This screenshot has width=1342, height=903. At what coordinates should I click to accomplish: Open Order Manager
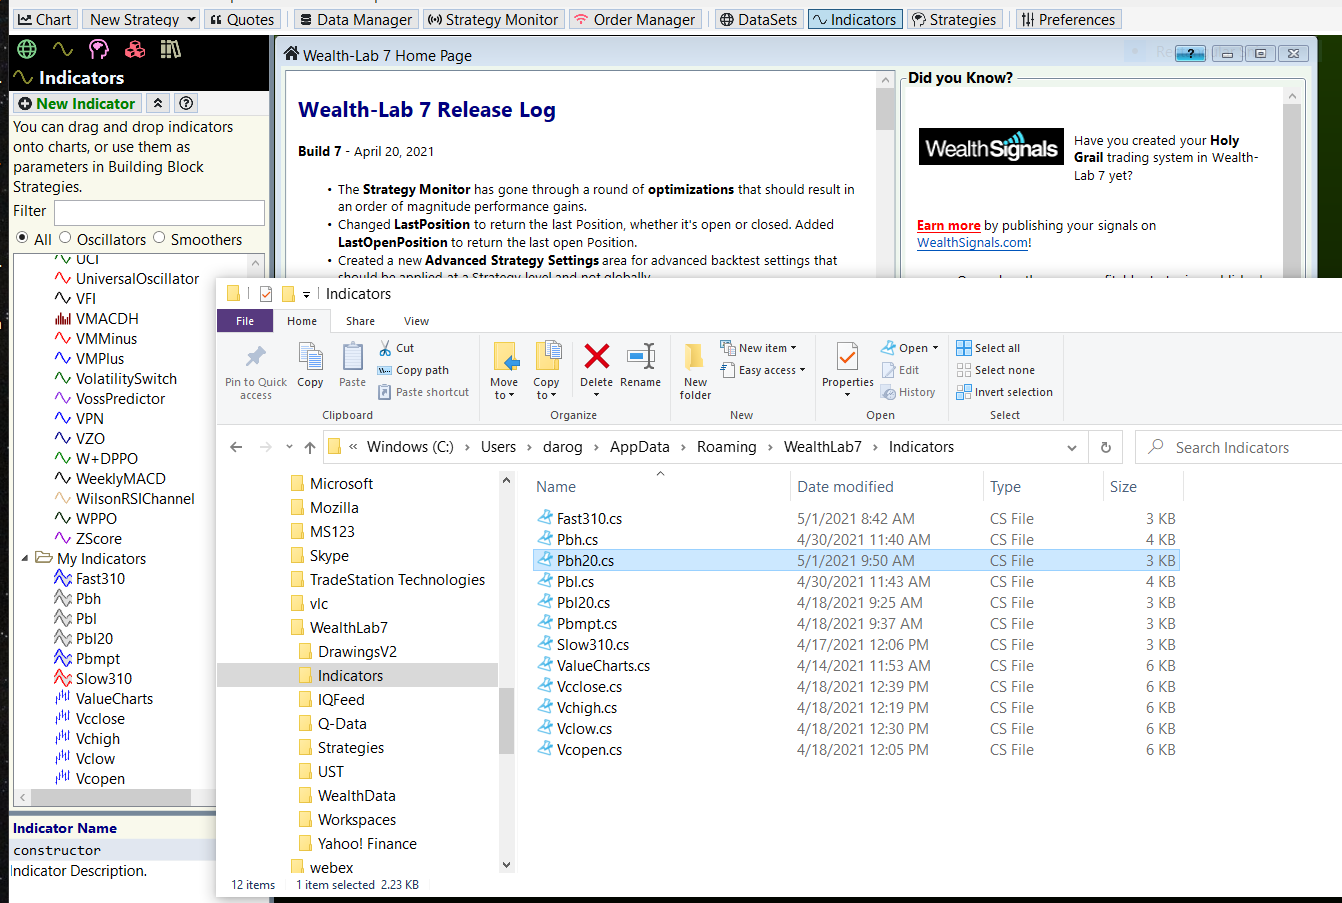tap(634, 19)
